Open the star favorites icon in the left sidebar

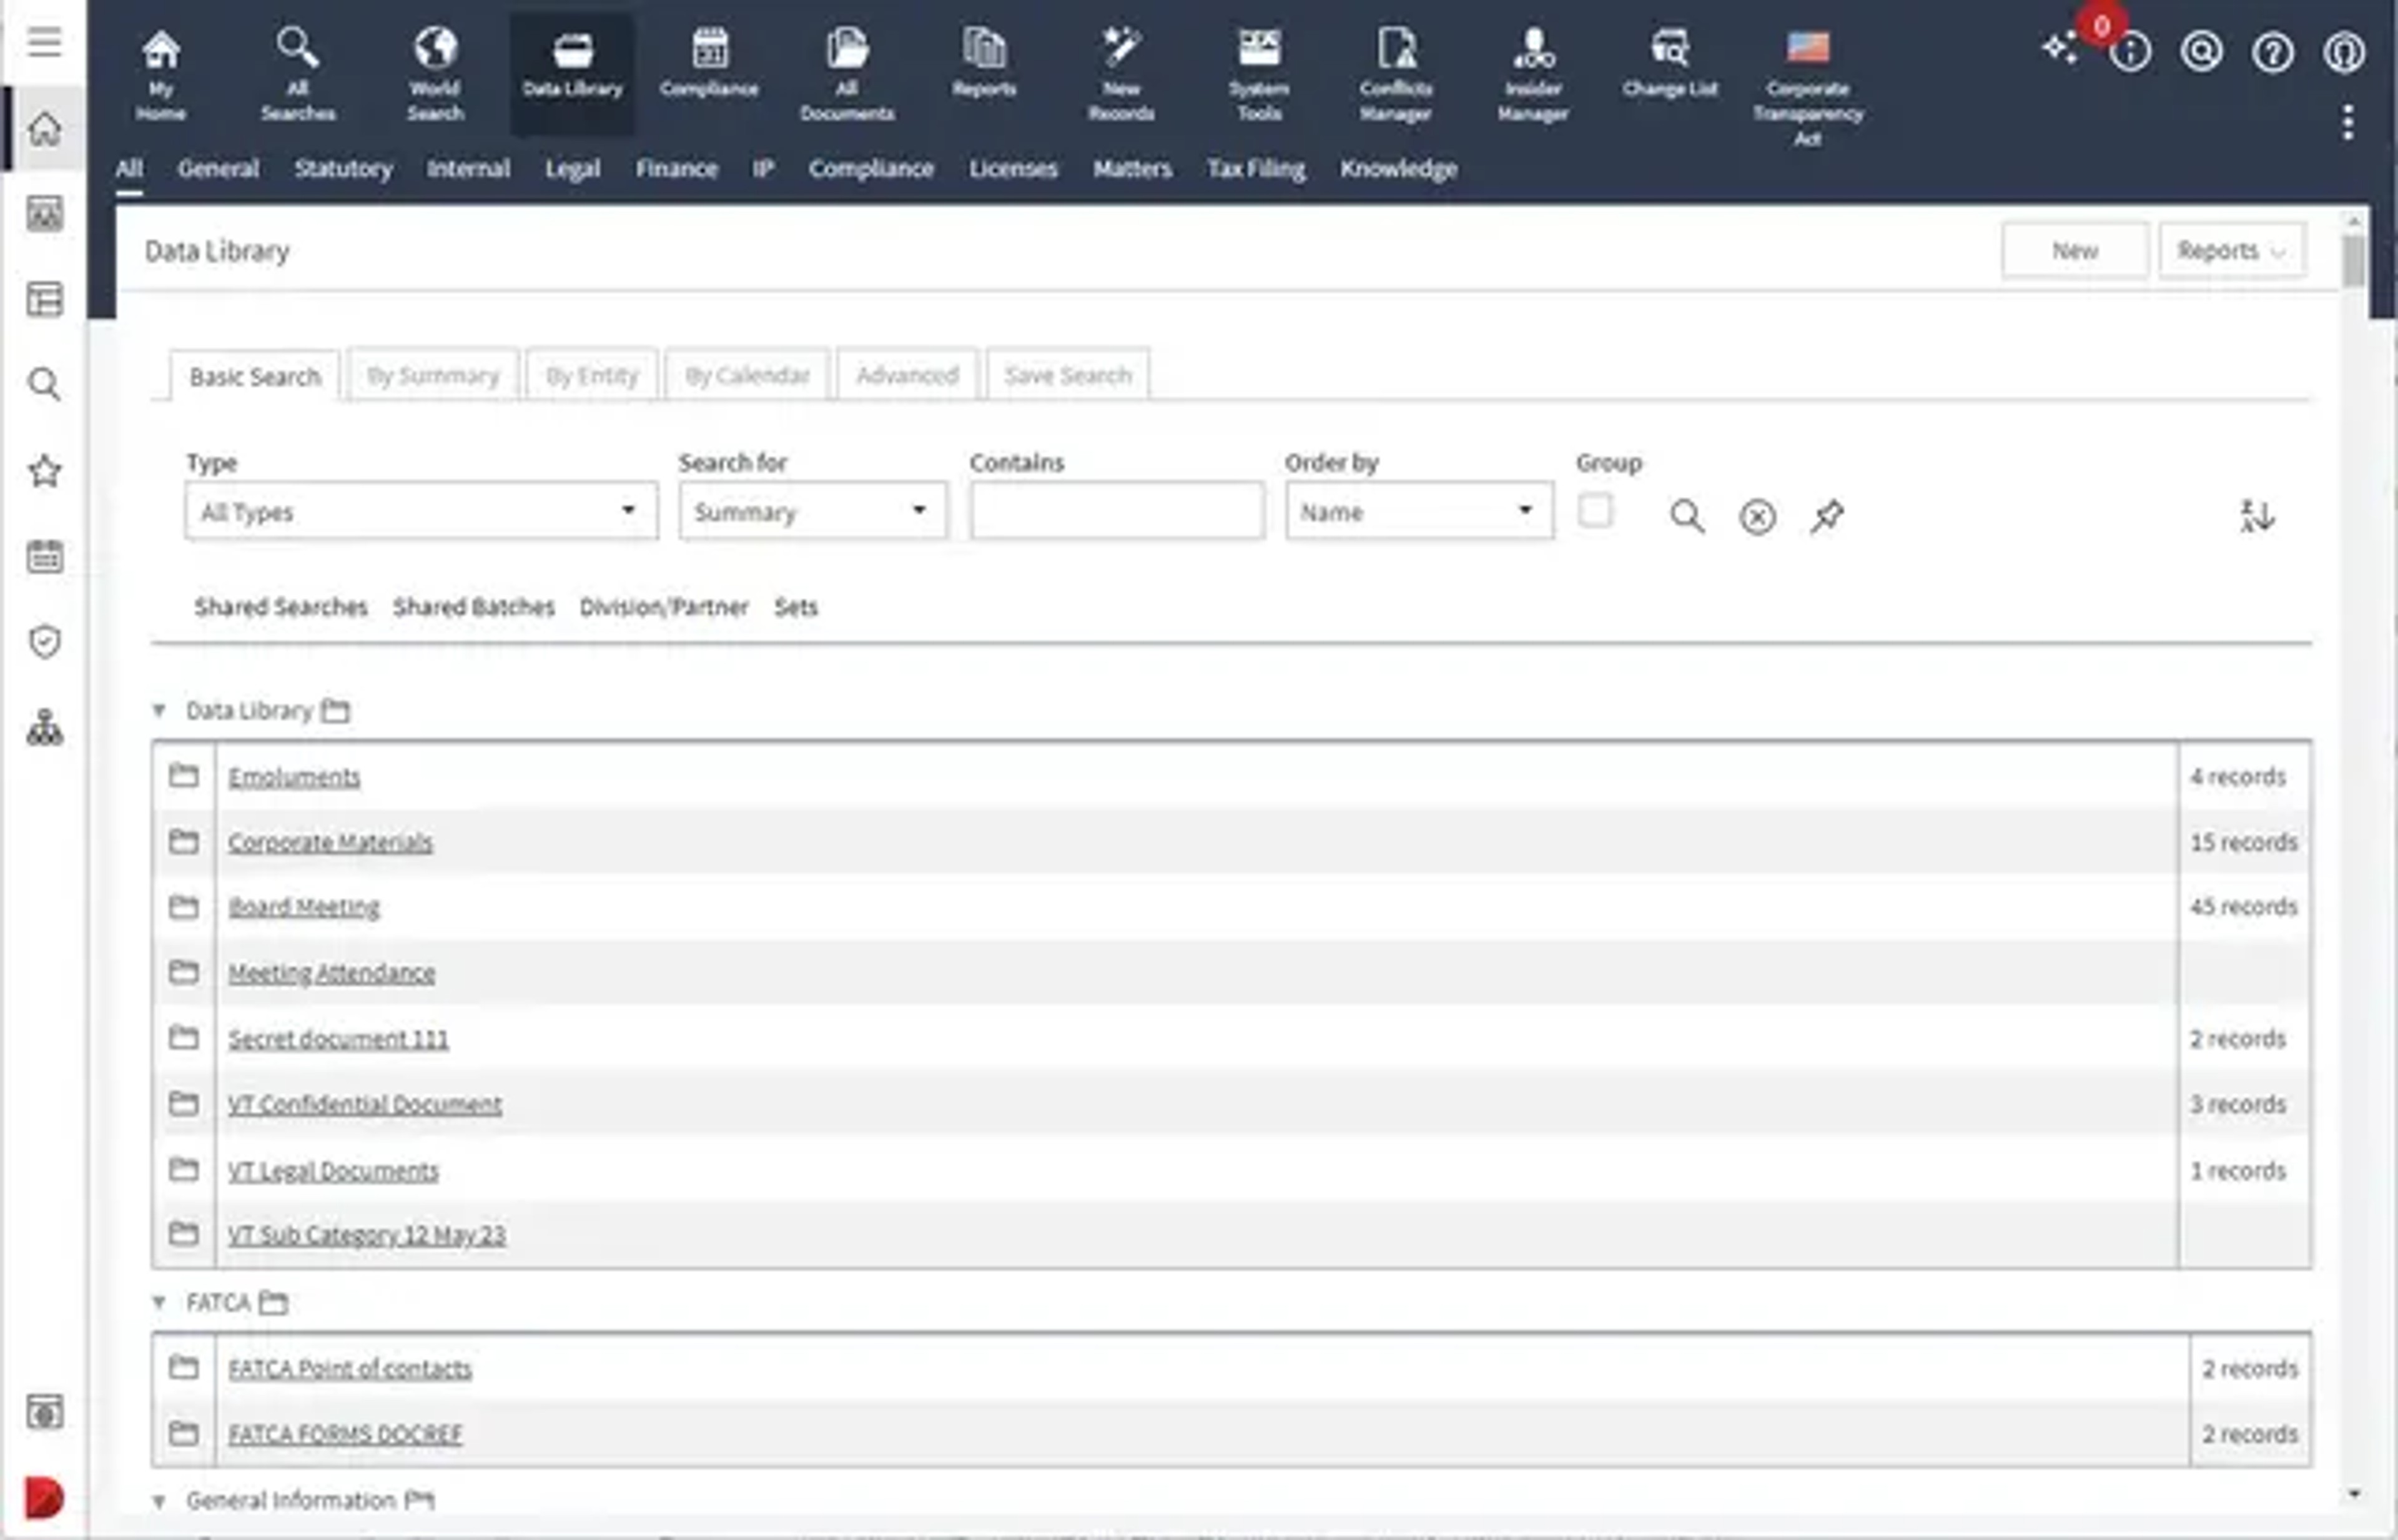click(44, 470)
